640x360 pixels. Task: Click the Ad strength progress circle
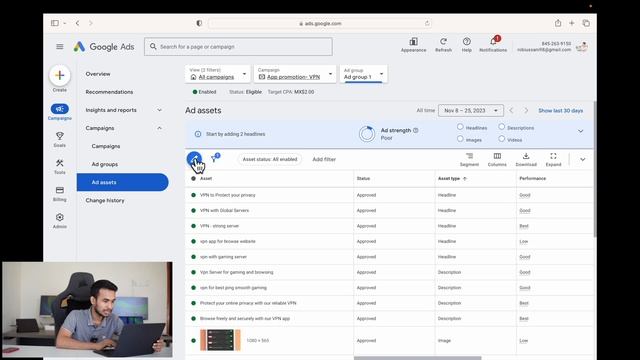tap(367, 133)
